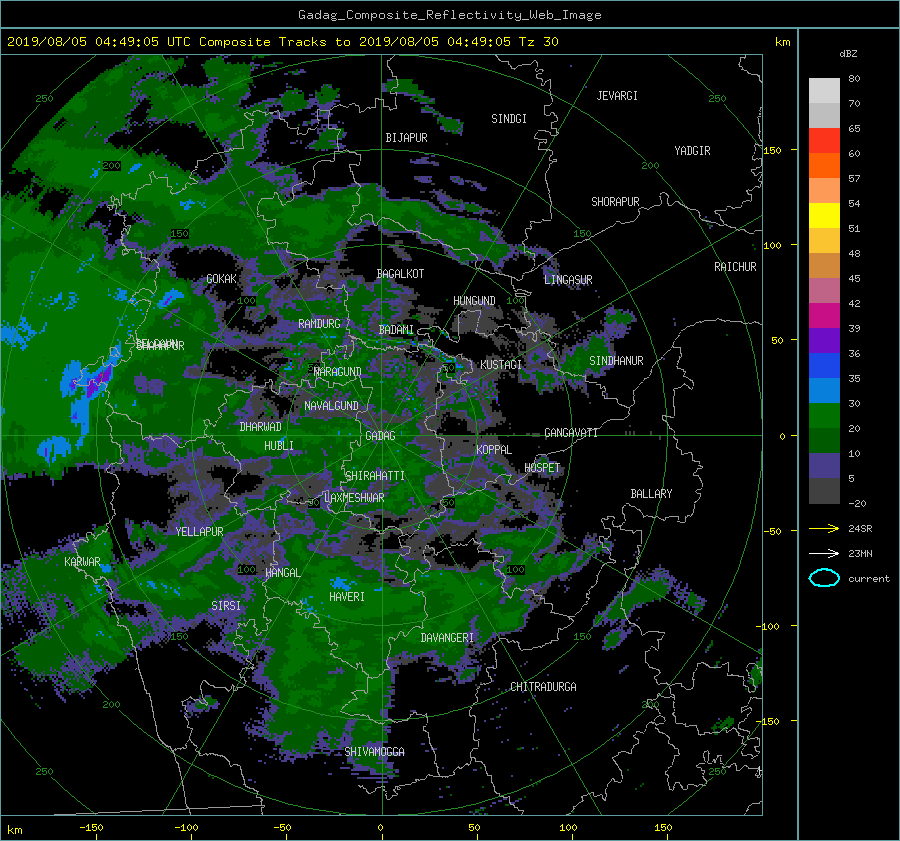Click the white 23MN arrow legend icon

[x=824, y=553]
